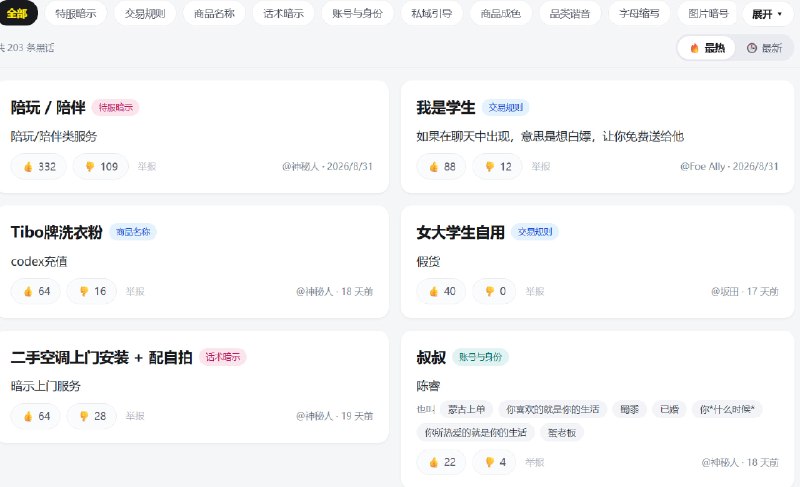Click the 话术暗示 badge on 二手空调 card
This screenshot has width=800, height=487.
[x=222, y=357]
